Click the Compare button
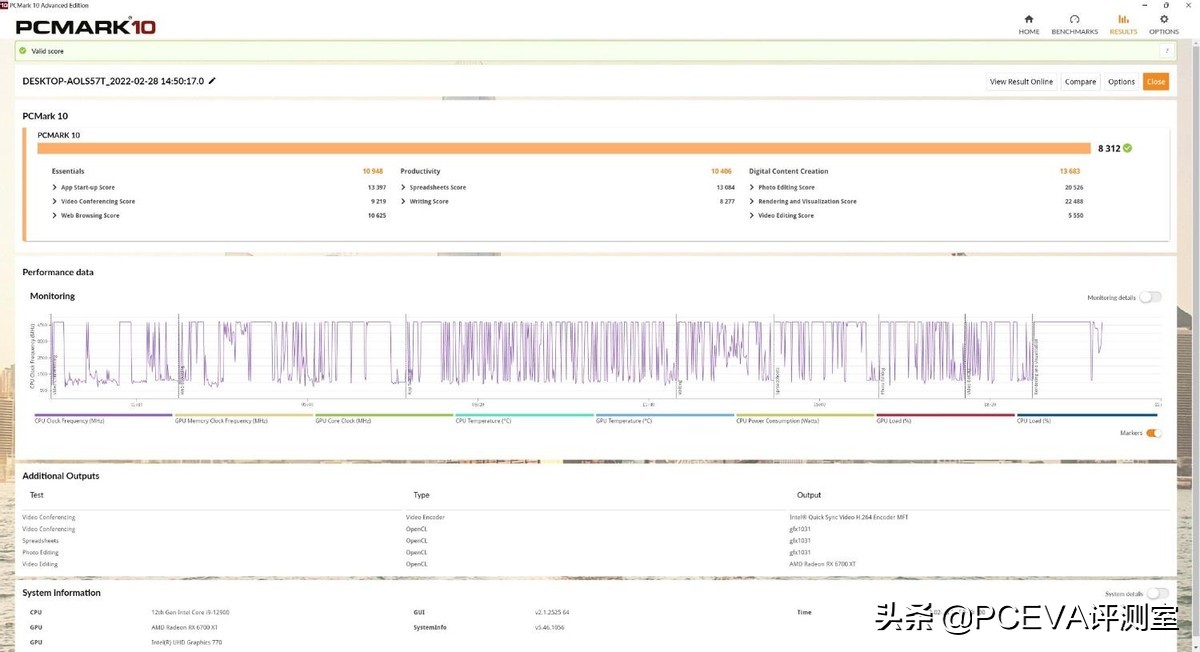 pyautogui.click(x=1080, y=82)
